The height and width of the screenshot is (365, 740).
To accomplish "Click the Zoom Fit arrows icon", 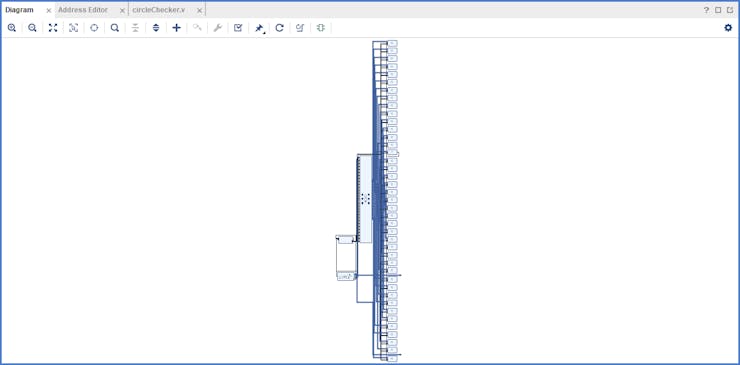I will [53, 28].
